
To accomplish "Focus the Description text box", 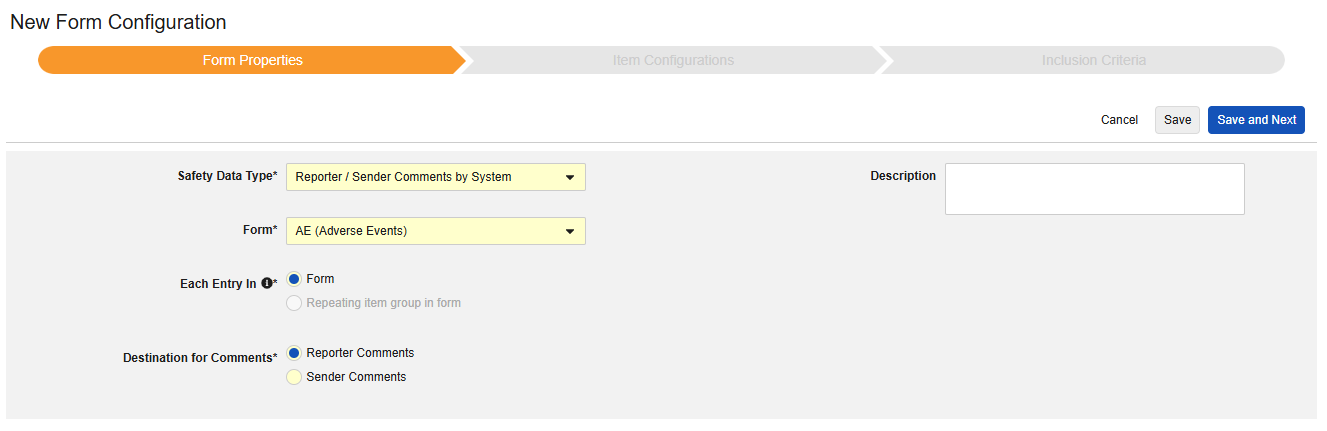I will (x=1094, y=189).
